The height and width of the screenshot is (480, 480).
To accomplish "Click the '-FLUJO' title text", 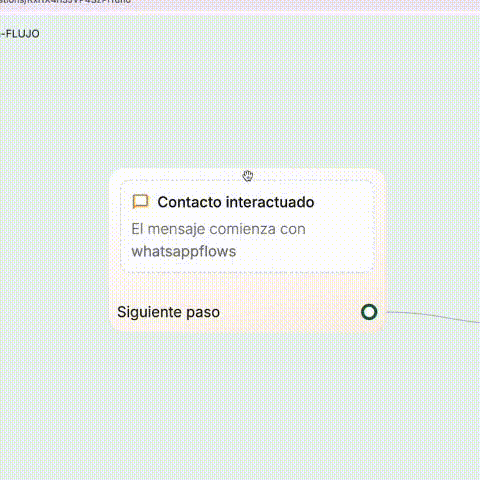I will pyautogui.click(x=20, y=34).
